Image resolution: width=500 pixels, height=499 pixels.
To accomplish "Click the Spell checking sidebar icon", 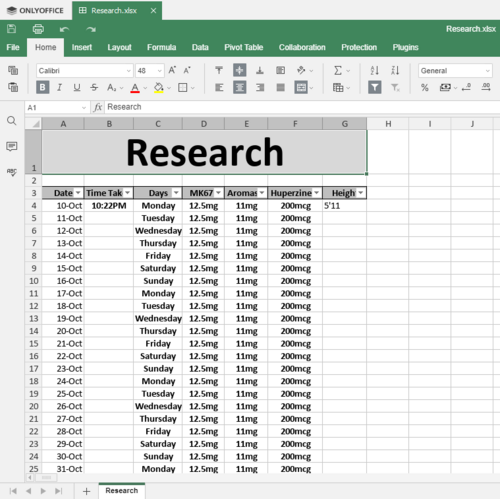I will pos(12,172).
